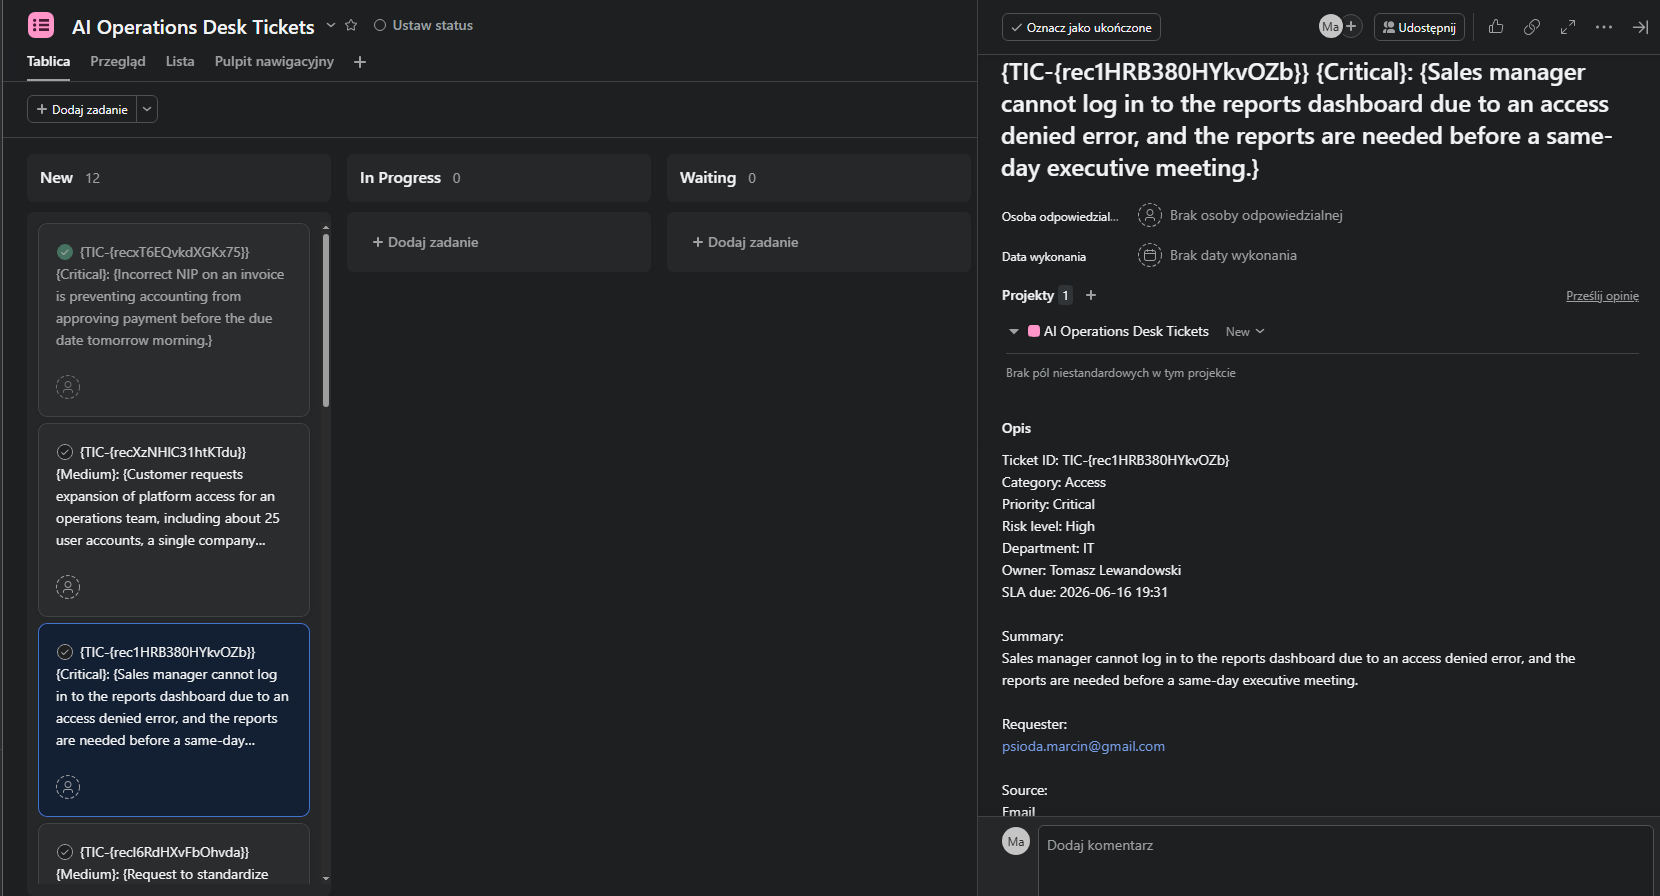Open the Customer requests expansion card
1660x896 pixels.
[x=174, y=520]
